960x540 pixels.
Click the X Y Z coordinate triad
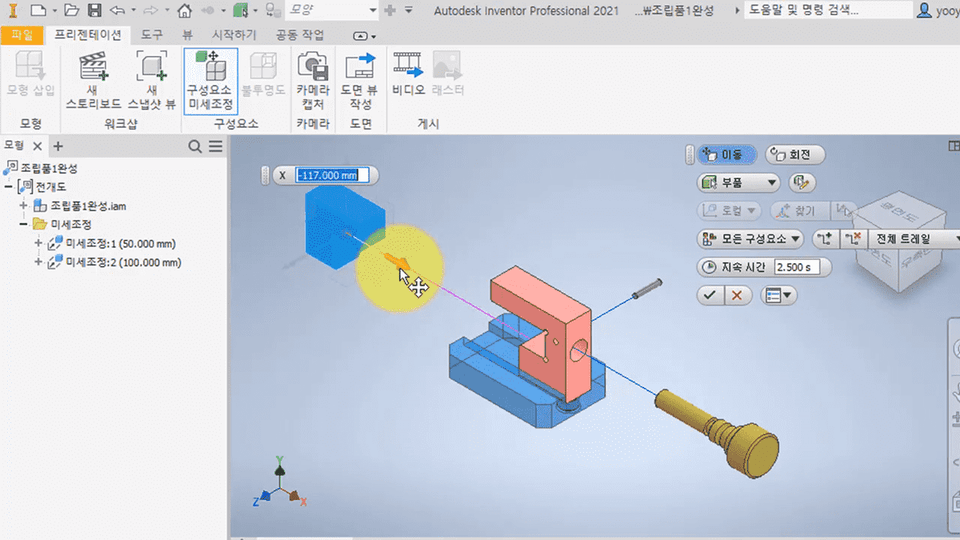point(279,484)
